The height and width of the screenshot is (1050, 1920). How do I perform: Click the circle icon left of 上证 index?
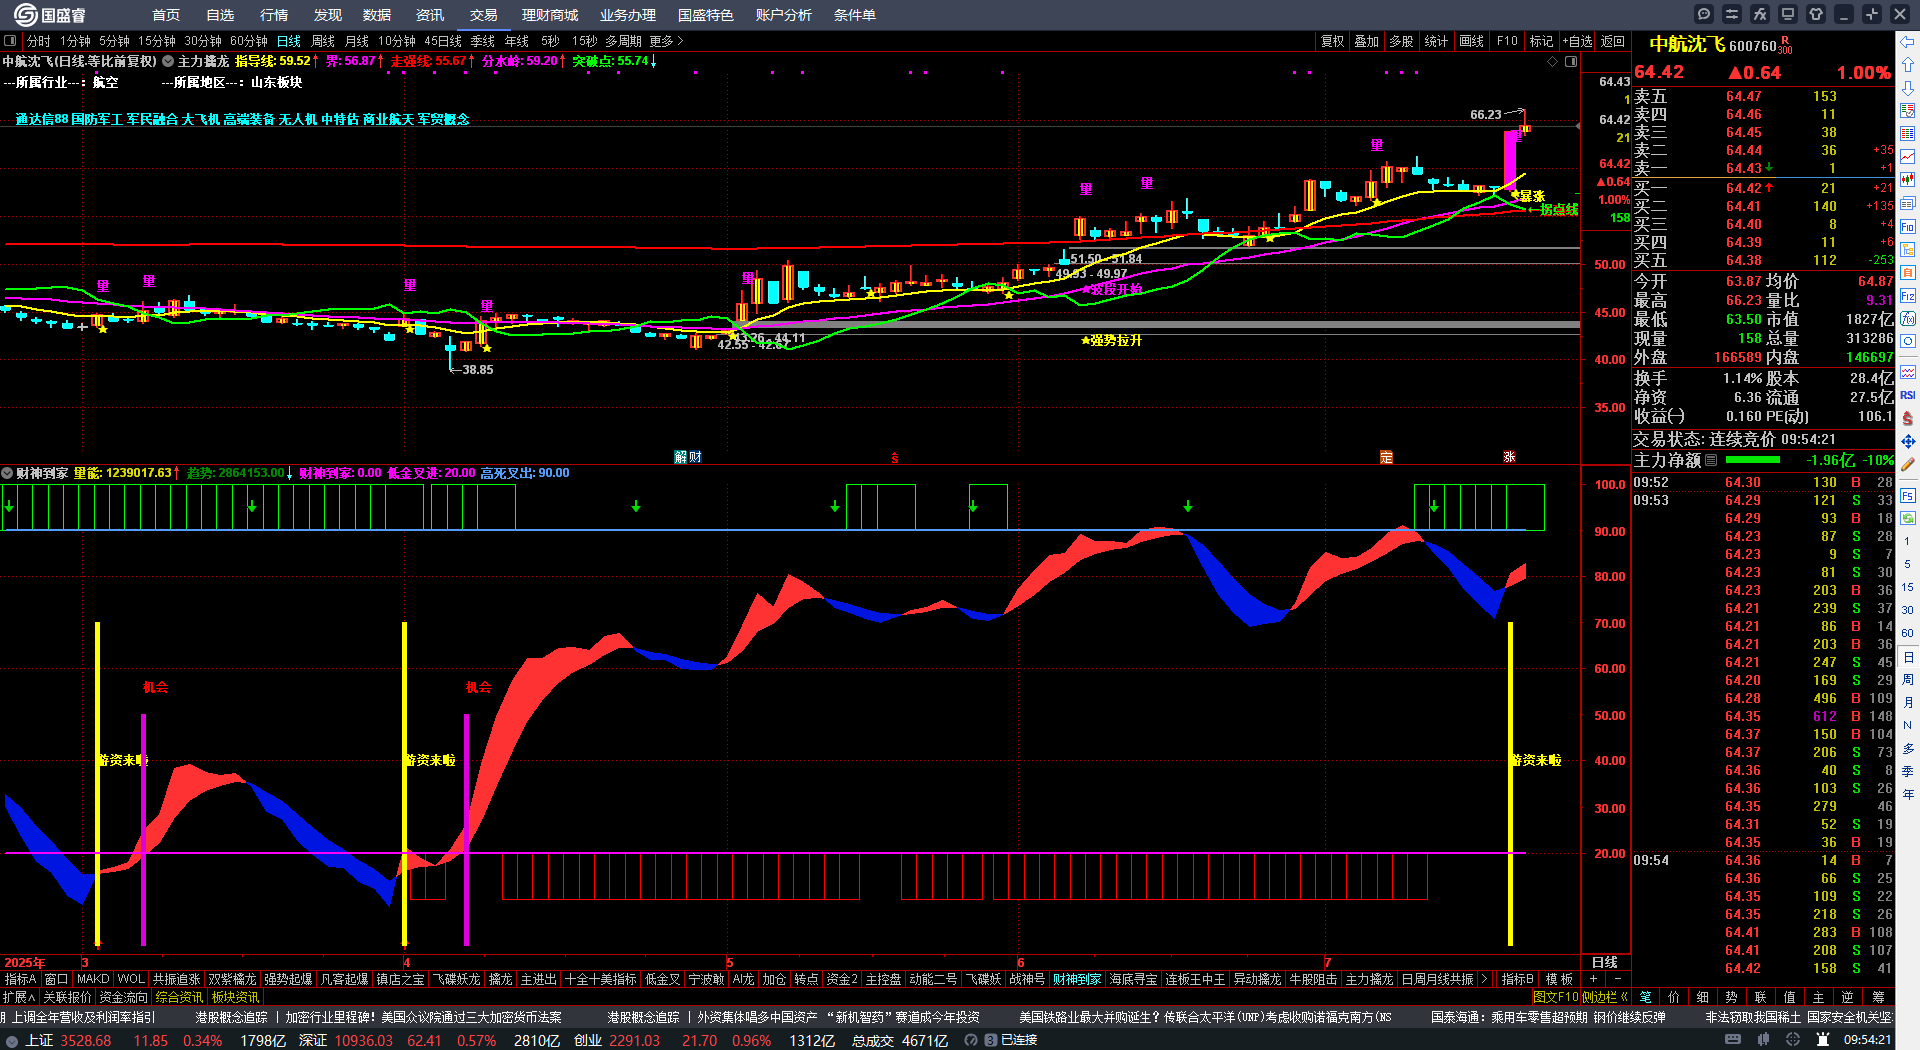pyautogui.click(x=12, y=1040)
